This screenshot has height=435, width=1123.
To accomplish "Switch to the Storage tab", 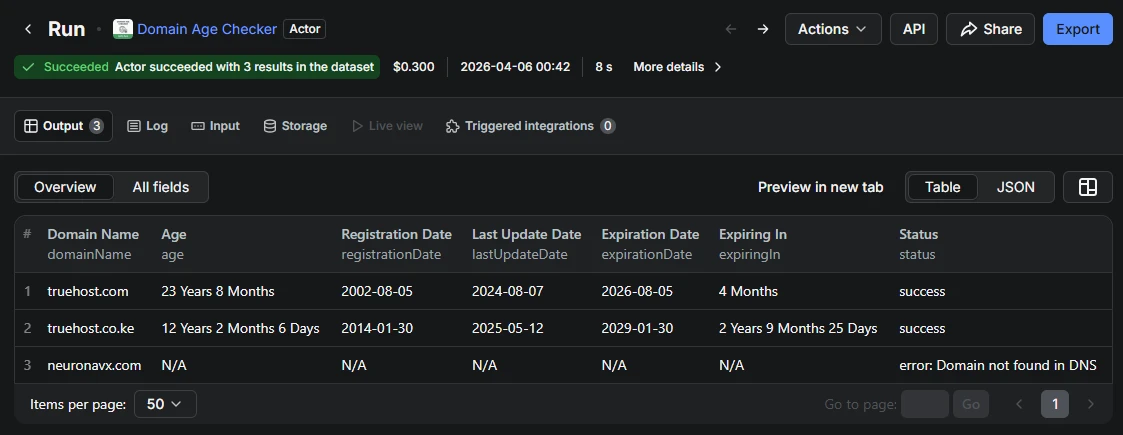I will [295, 126].
